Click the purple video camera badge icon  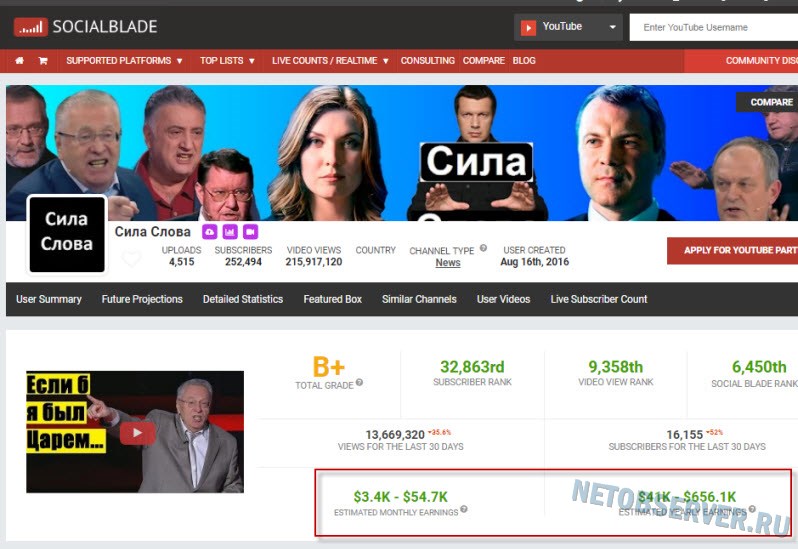point(250,232)
